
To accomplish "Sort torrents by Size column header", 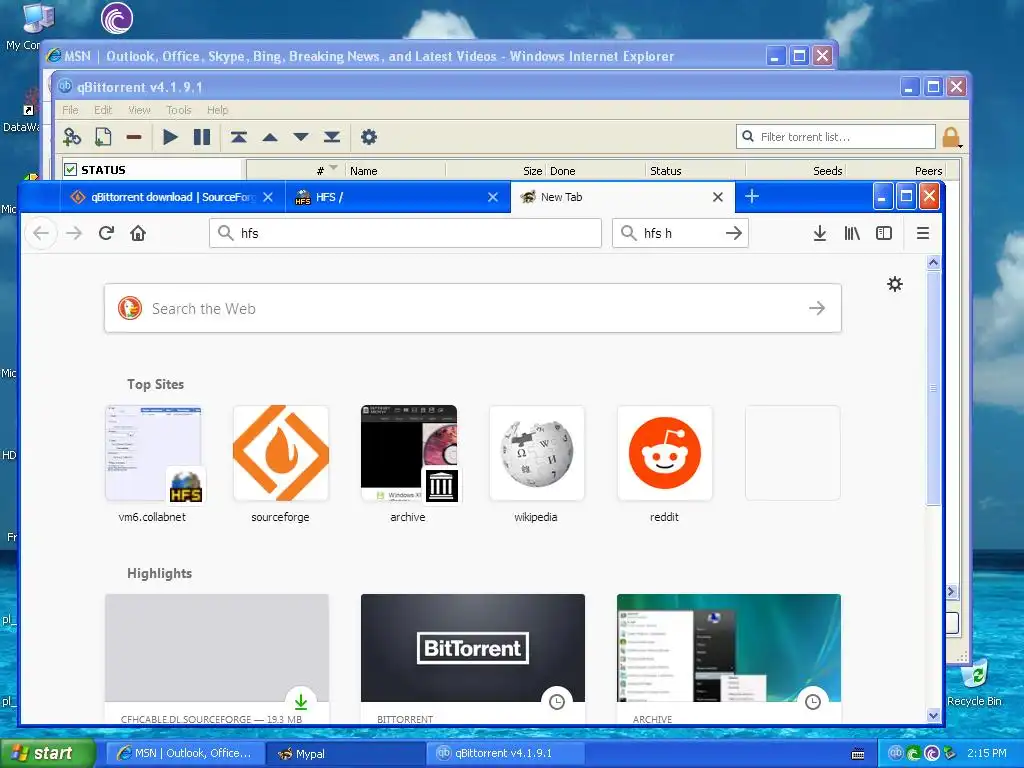I will pyautogui.click(x=495, y=170).
